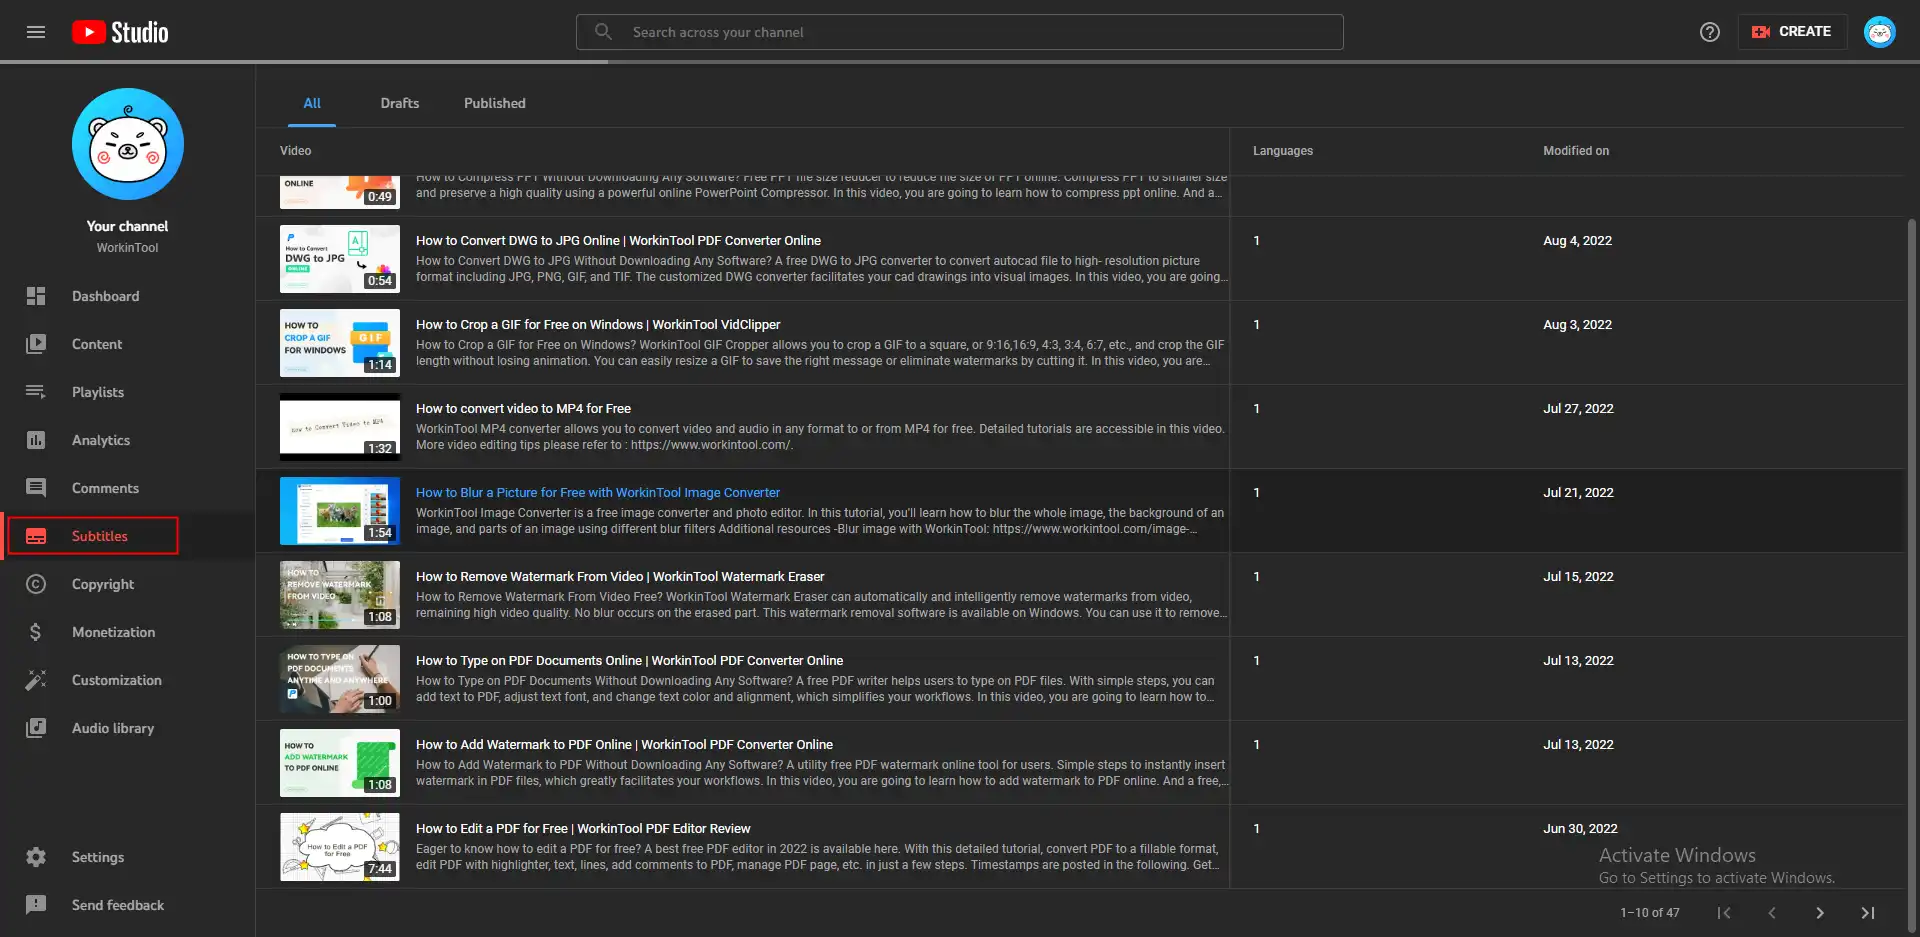
Task: Click the Playlists icon in sidebar
Action: [36, 392]
